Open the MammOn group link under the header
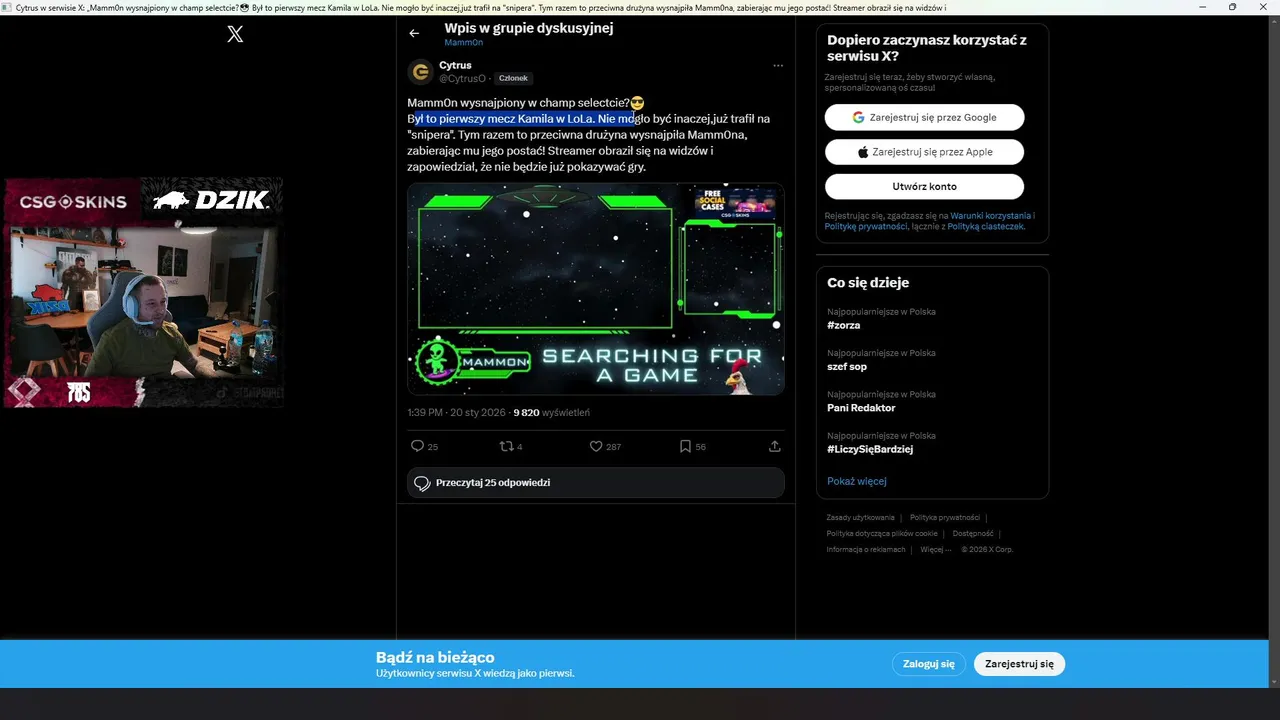This screenshot has height=720, width=1280. click(x=464, y=43)
